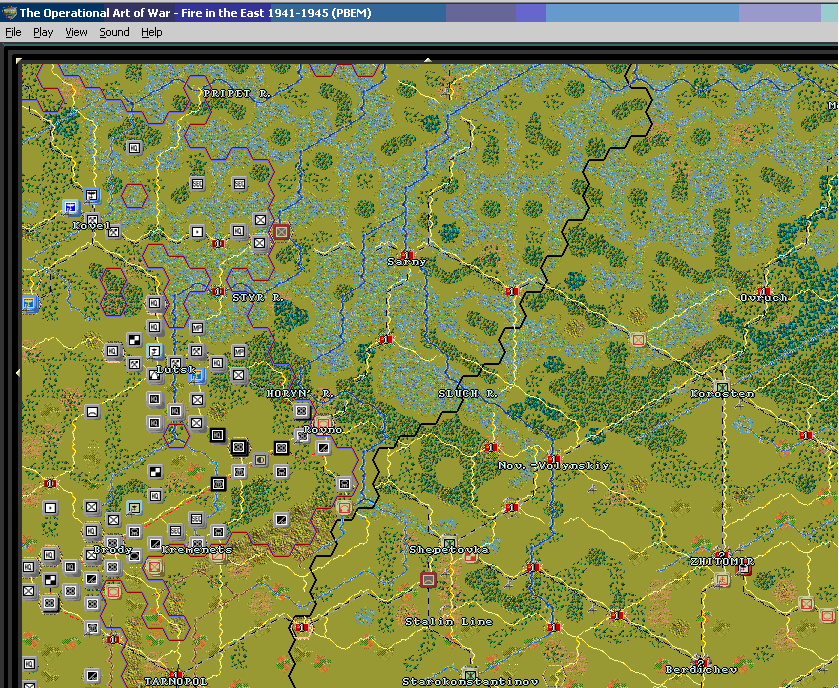Select the Soviet unit on Rovno city
The height and width of the screenshot is (688, 839).
point(323,423)
